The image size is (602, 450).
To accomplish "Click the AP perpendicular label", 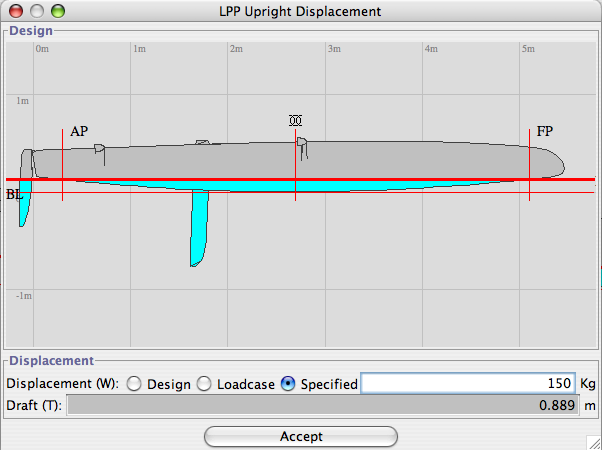I will (79, 131).
